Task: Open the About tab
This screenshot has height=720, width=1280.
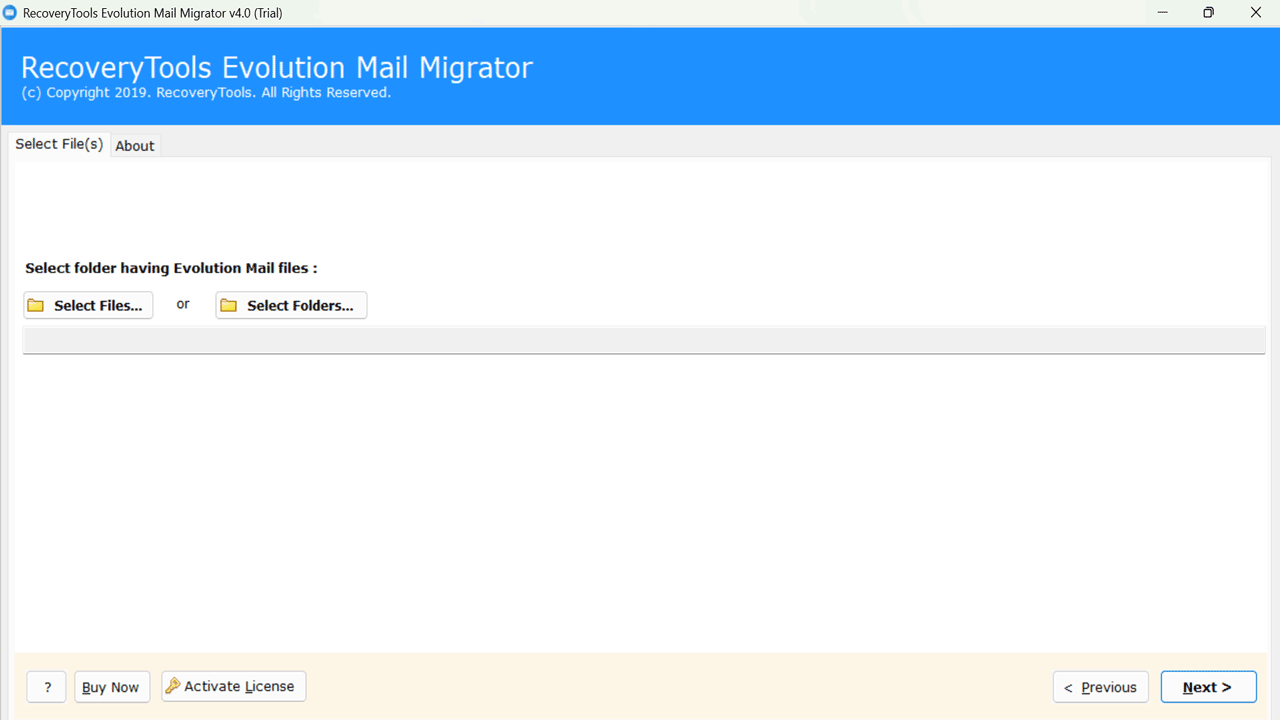Action: point(135,146)
